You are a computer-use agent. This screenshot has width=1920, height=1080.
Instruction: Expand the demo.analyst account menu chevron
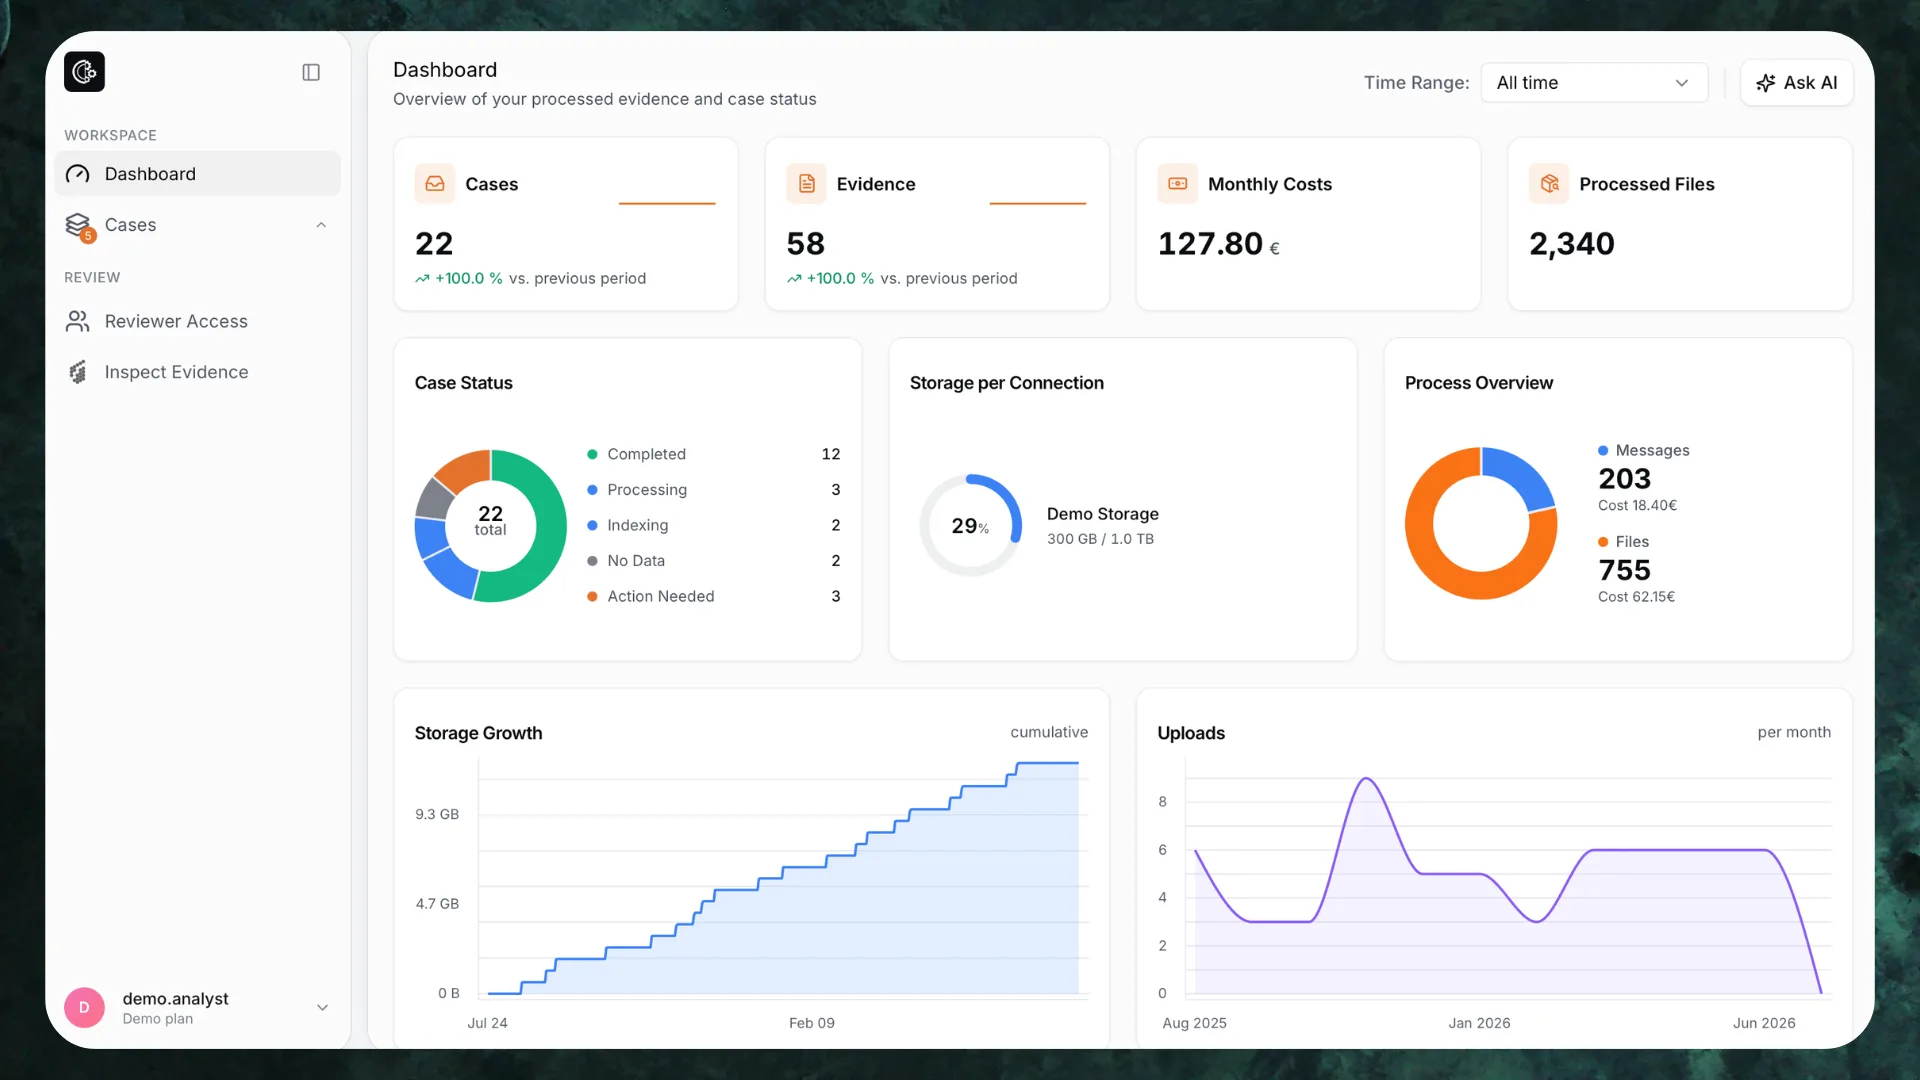pos(322,1008)
